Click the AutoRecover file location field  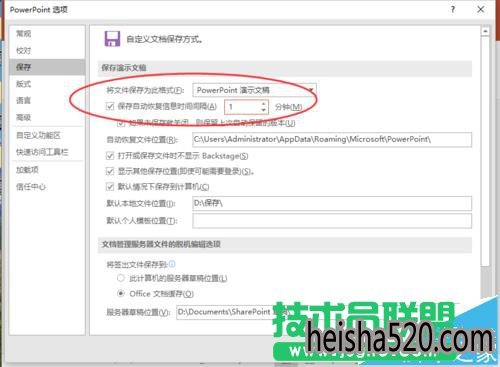pyautogui.click(x=332, y=139)
